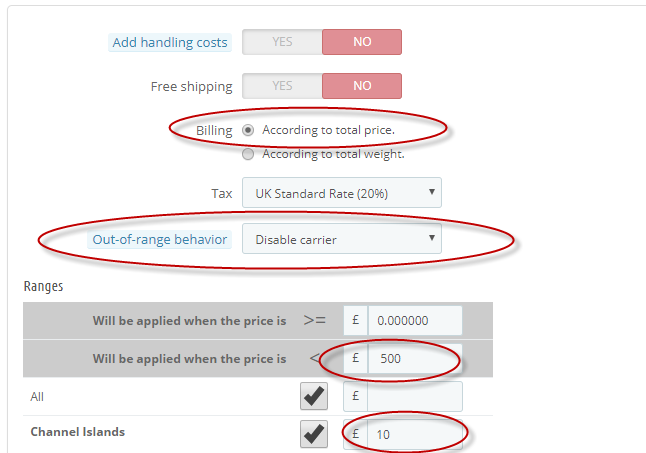646x453 pixels.
Task: Enable Free shipping with YES
Action: point(282,86)
